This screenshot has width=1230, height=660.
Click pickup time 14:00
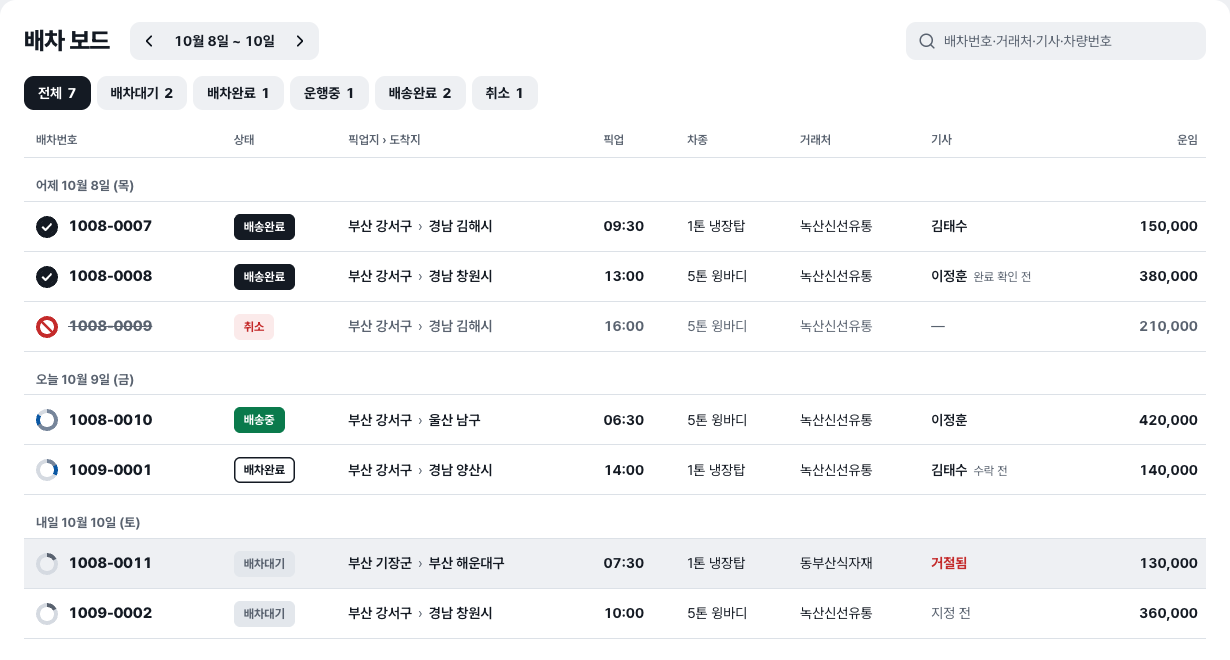point(624,470)
